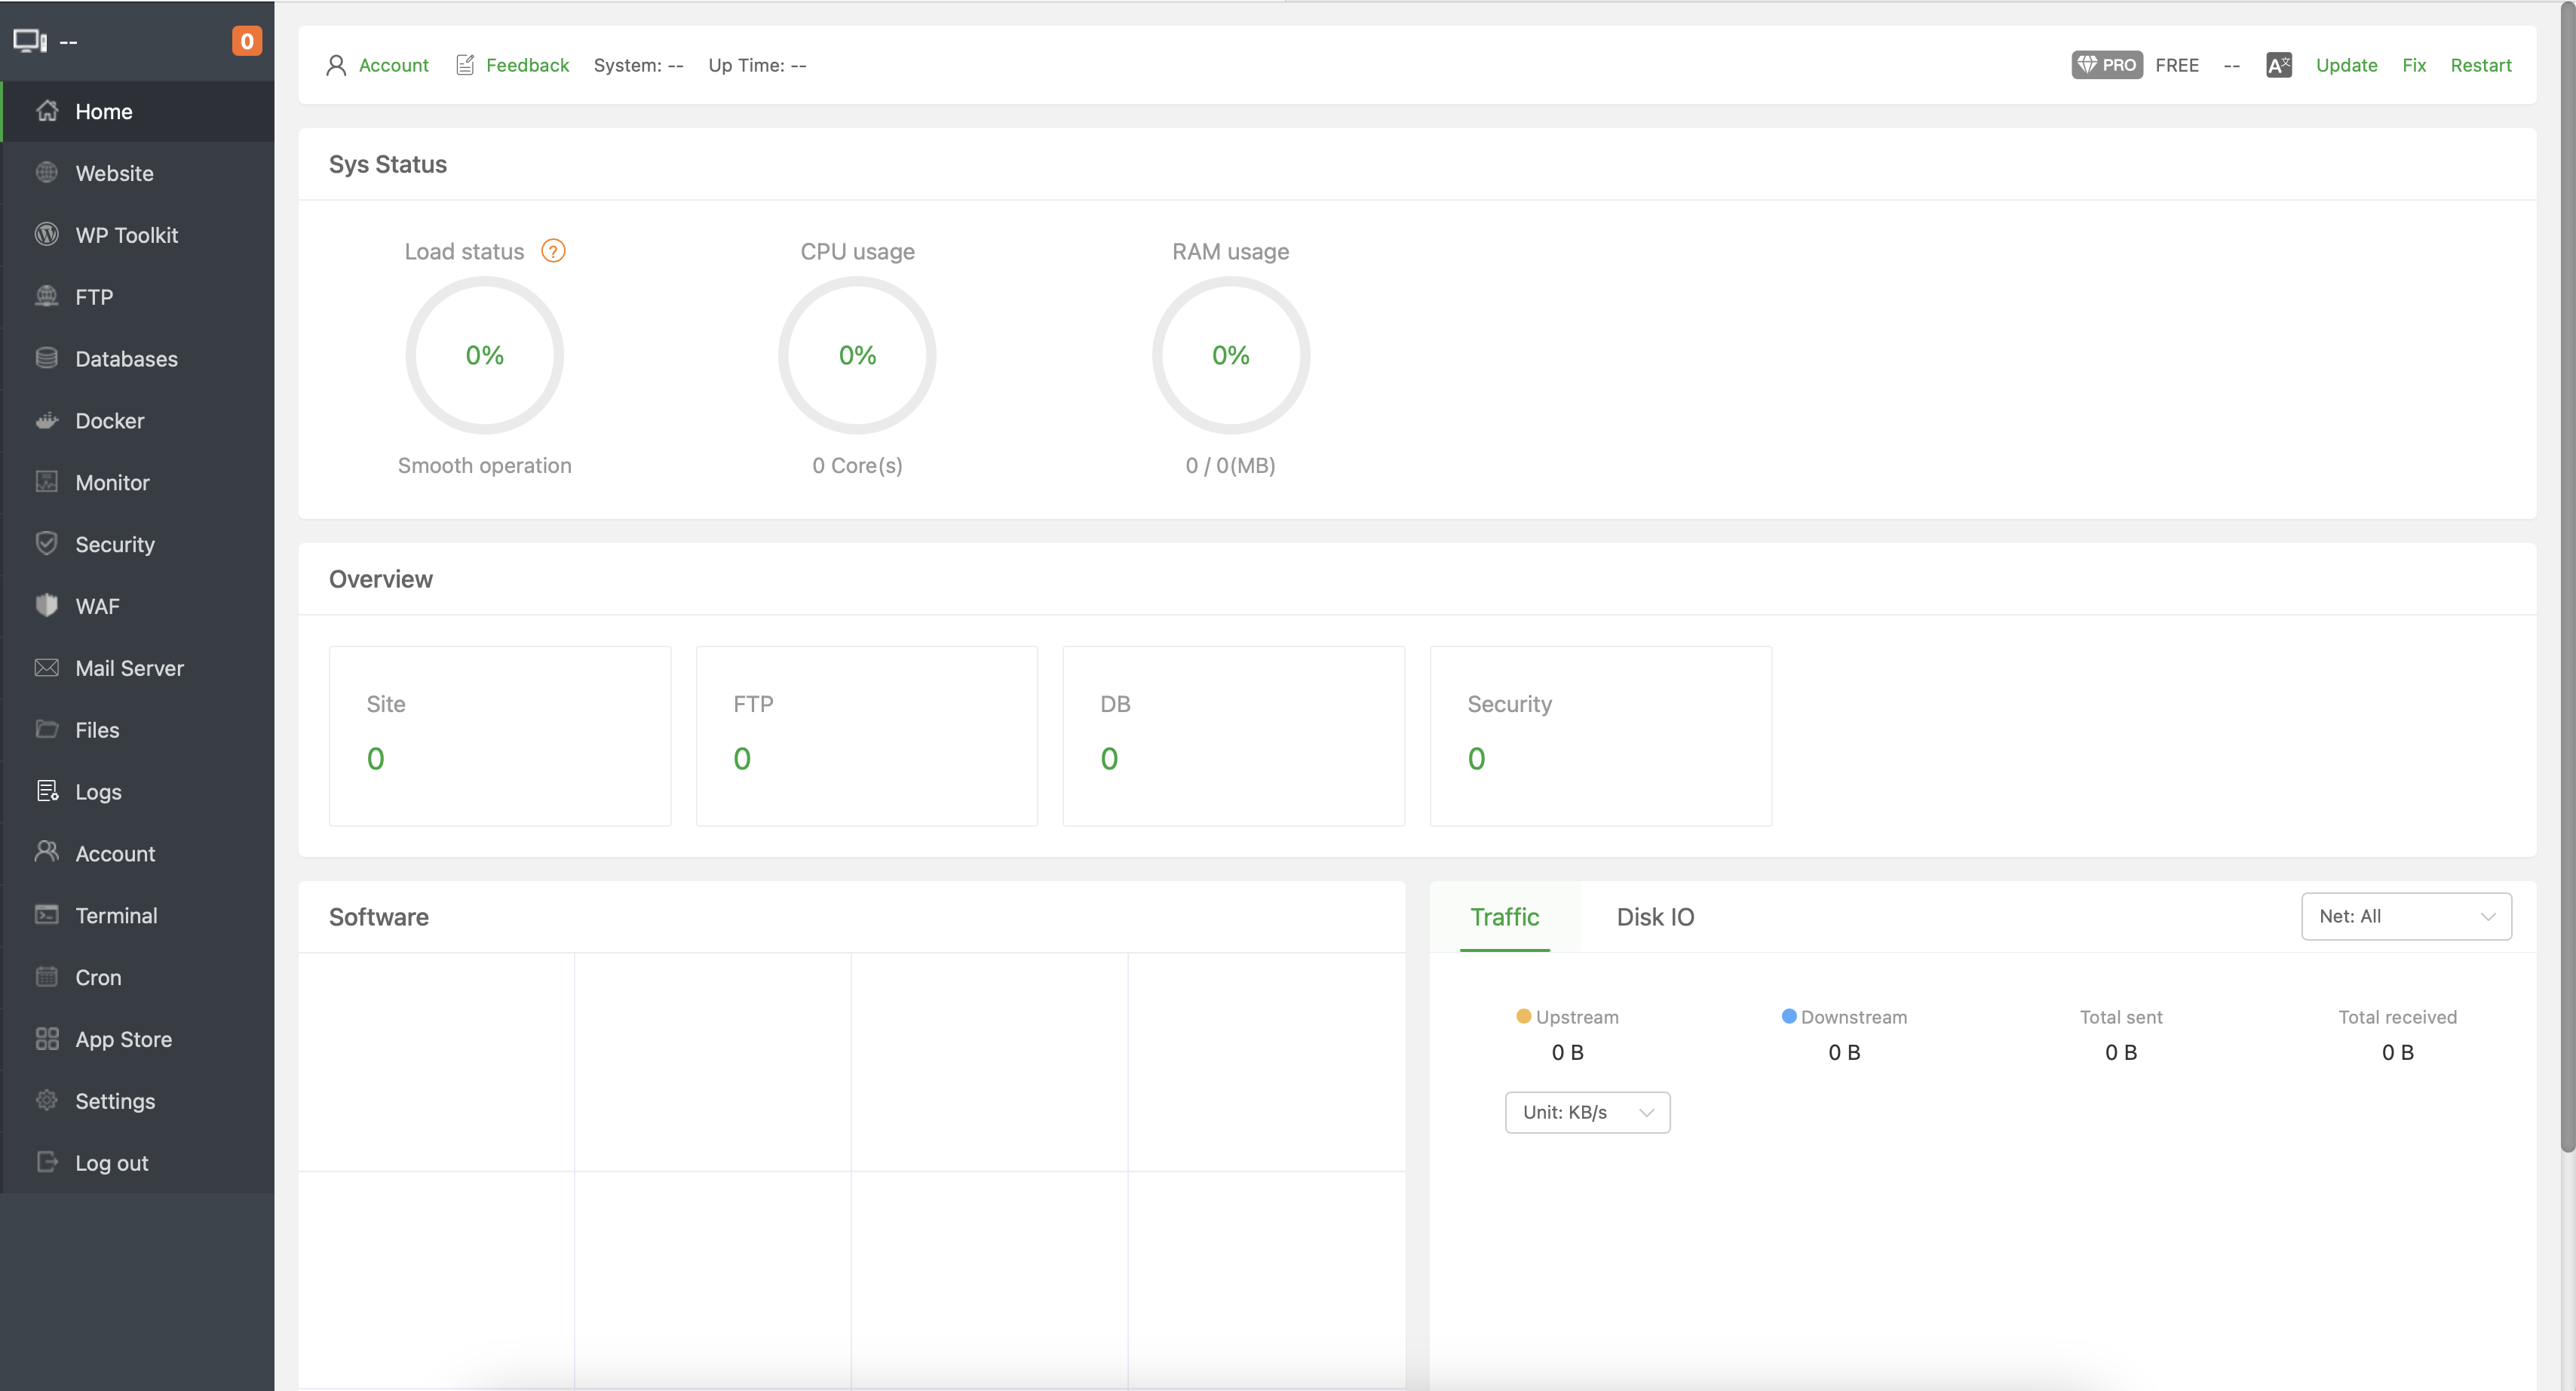
Task: Open the Unit: KB/s dropdown
Action: pyautogui.click(x=1587, y=1112)
